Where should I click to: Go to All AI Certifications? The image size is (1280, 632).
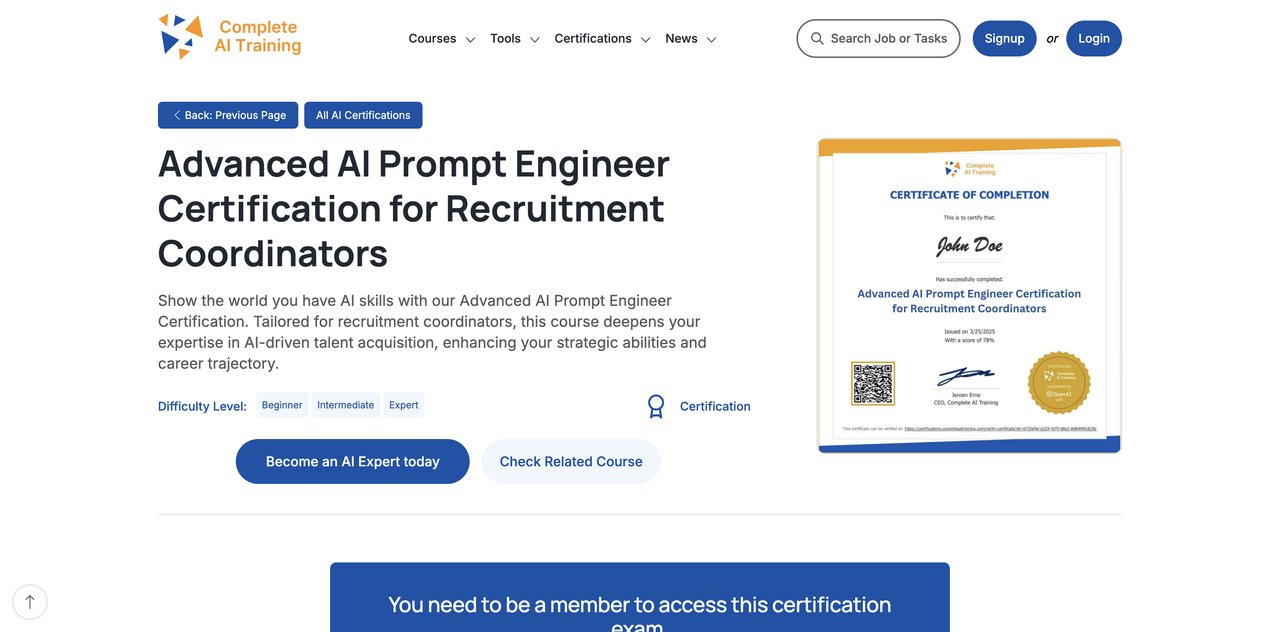[x=363, y=115]
